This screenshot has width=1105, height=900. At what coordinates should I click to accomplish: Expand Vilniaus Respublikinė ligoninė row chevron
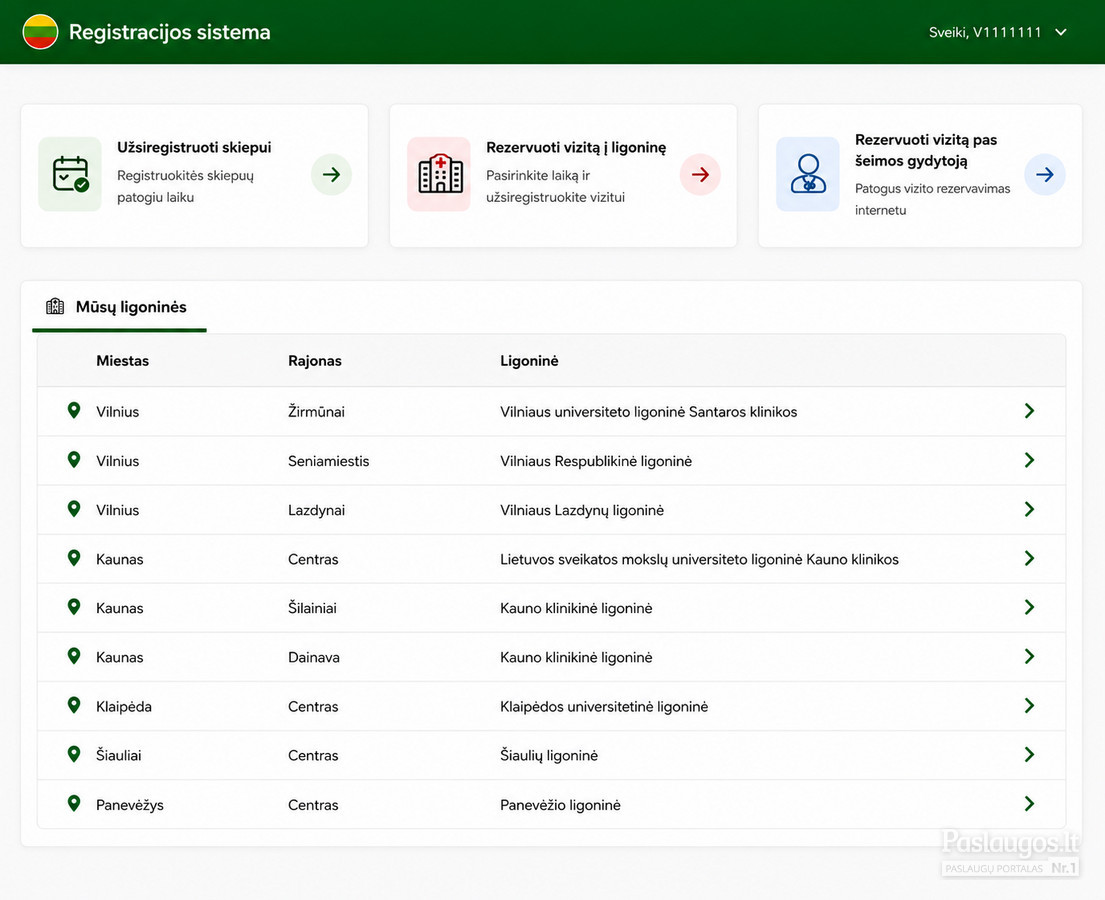[x=1029, y=460]
